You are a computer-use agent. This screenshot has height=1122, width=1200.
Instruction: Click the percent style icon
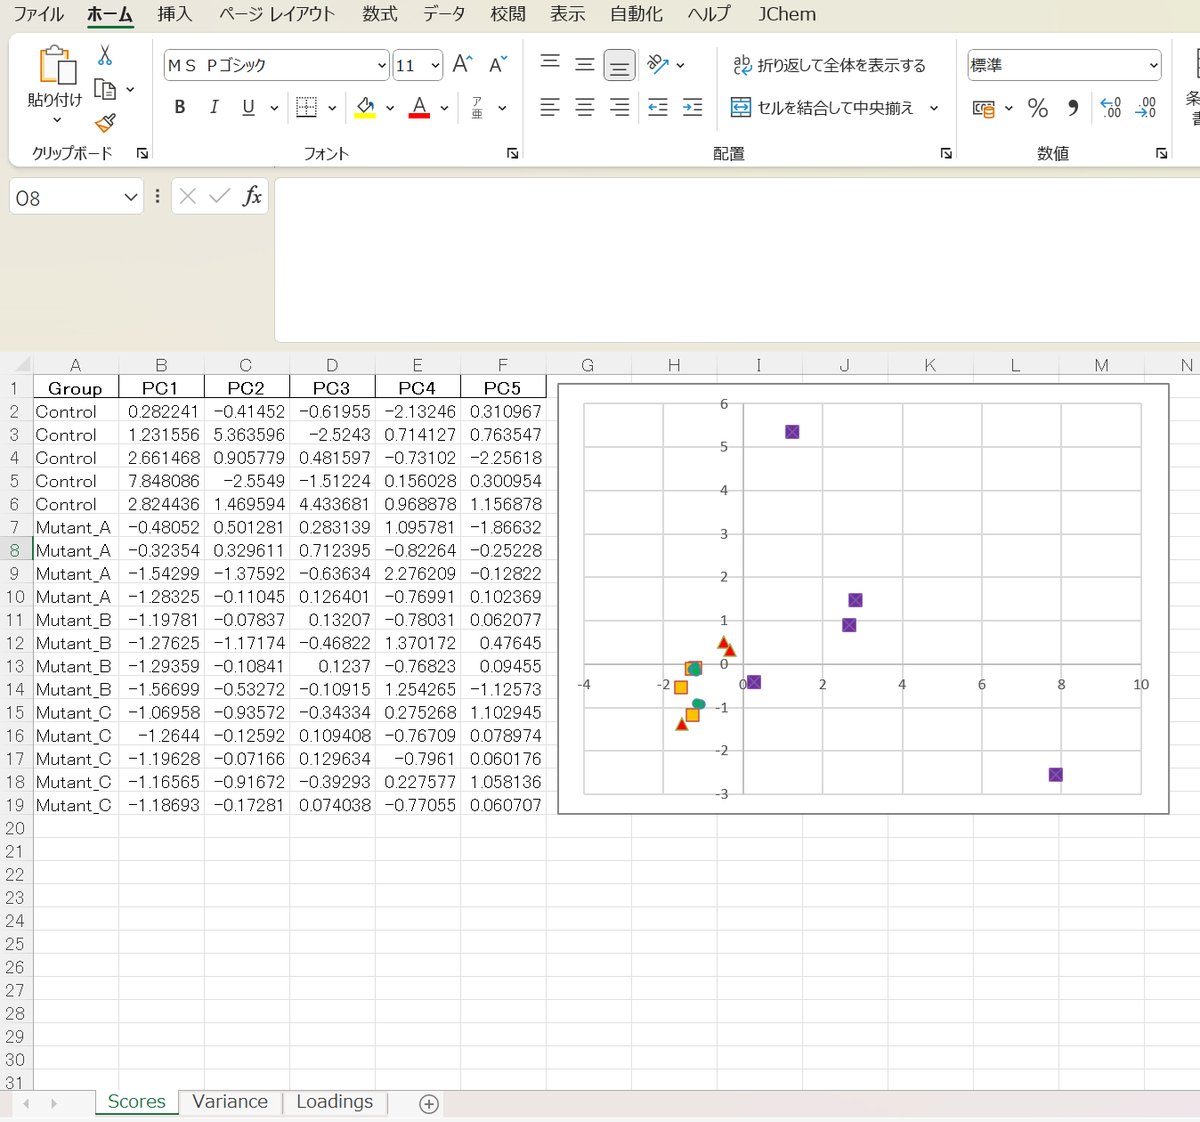pyautogui.click(x=1038, y=107)
